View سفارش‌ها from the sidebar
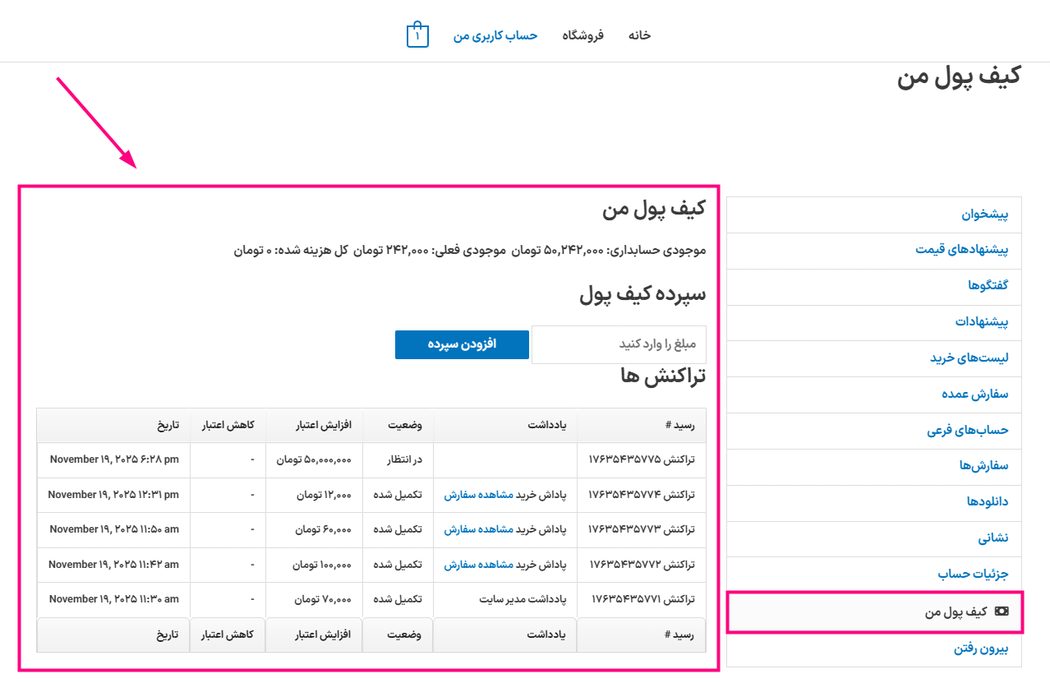 987,467
